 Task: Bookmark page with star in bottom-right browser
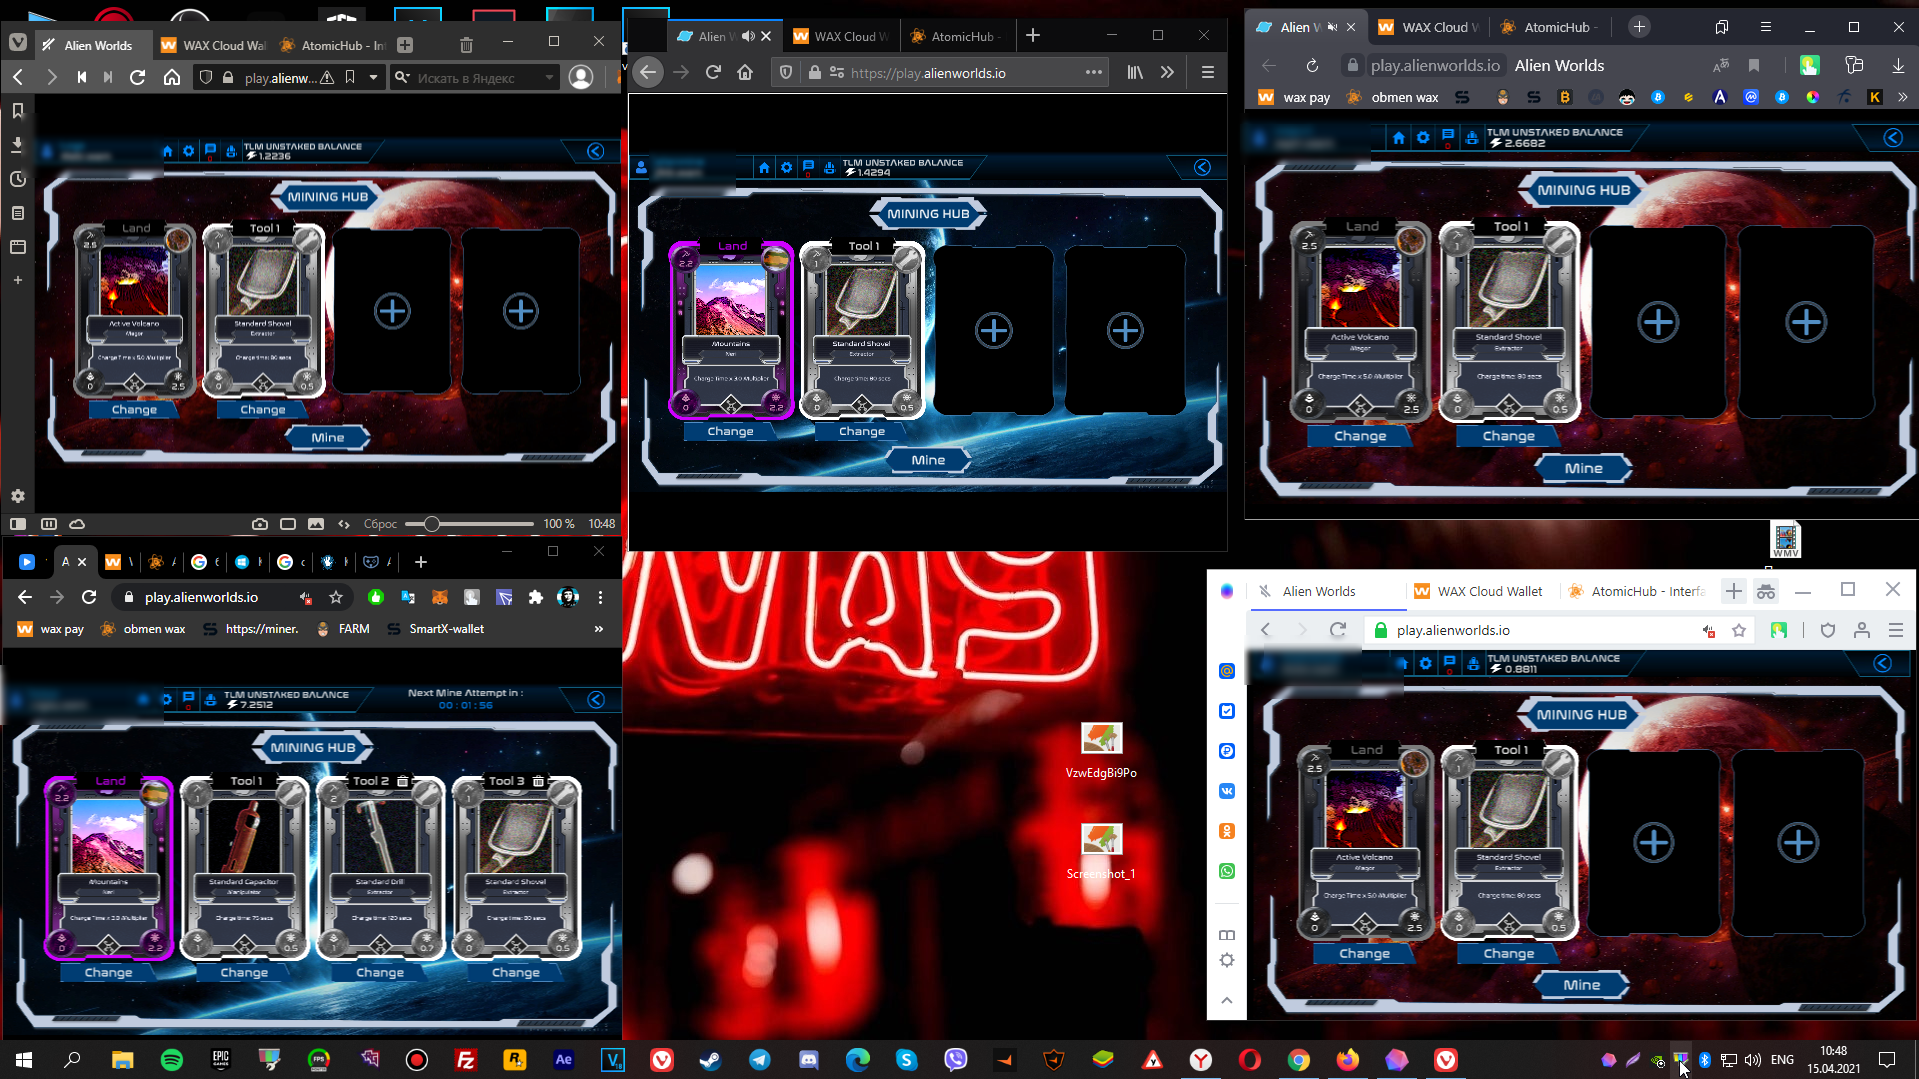1739,630
